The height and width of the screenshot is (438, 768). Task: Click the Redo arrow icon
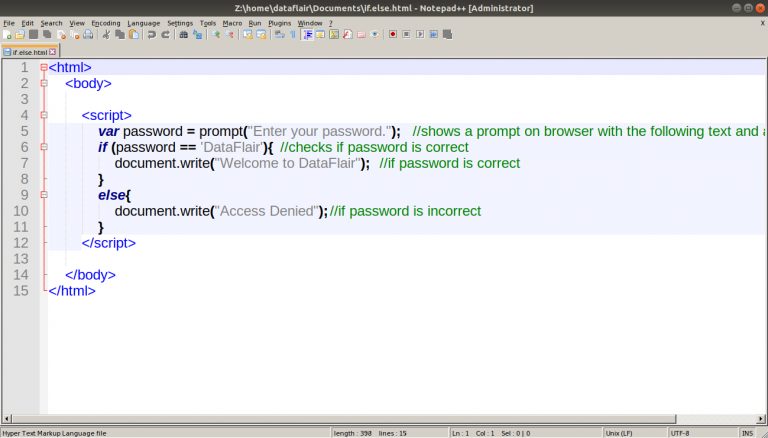click(166, 34)
